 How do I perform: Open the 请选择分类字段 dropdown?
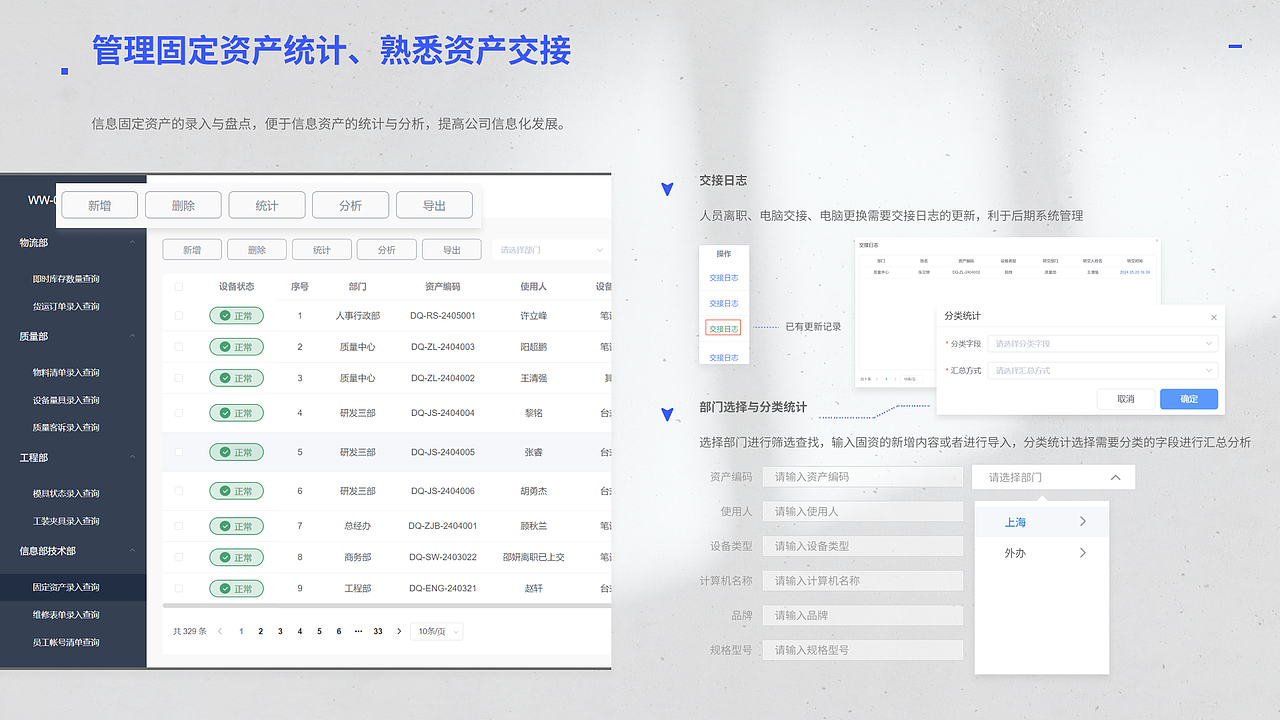[x=1102, y=344]
